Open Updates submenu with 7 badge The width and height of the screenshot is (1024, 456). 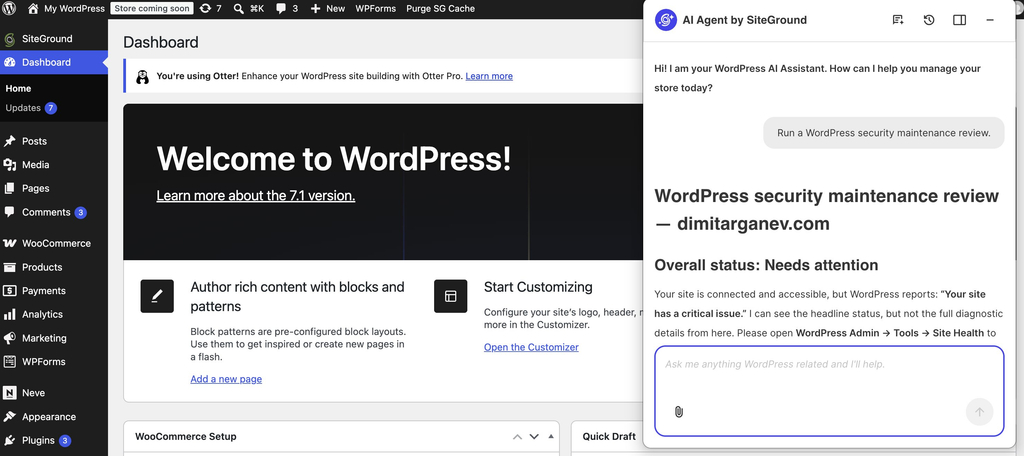31,108
